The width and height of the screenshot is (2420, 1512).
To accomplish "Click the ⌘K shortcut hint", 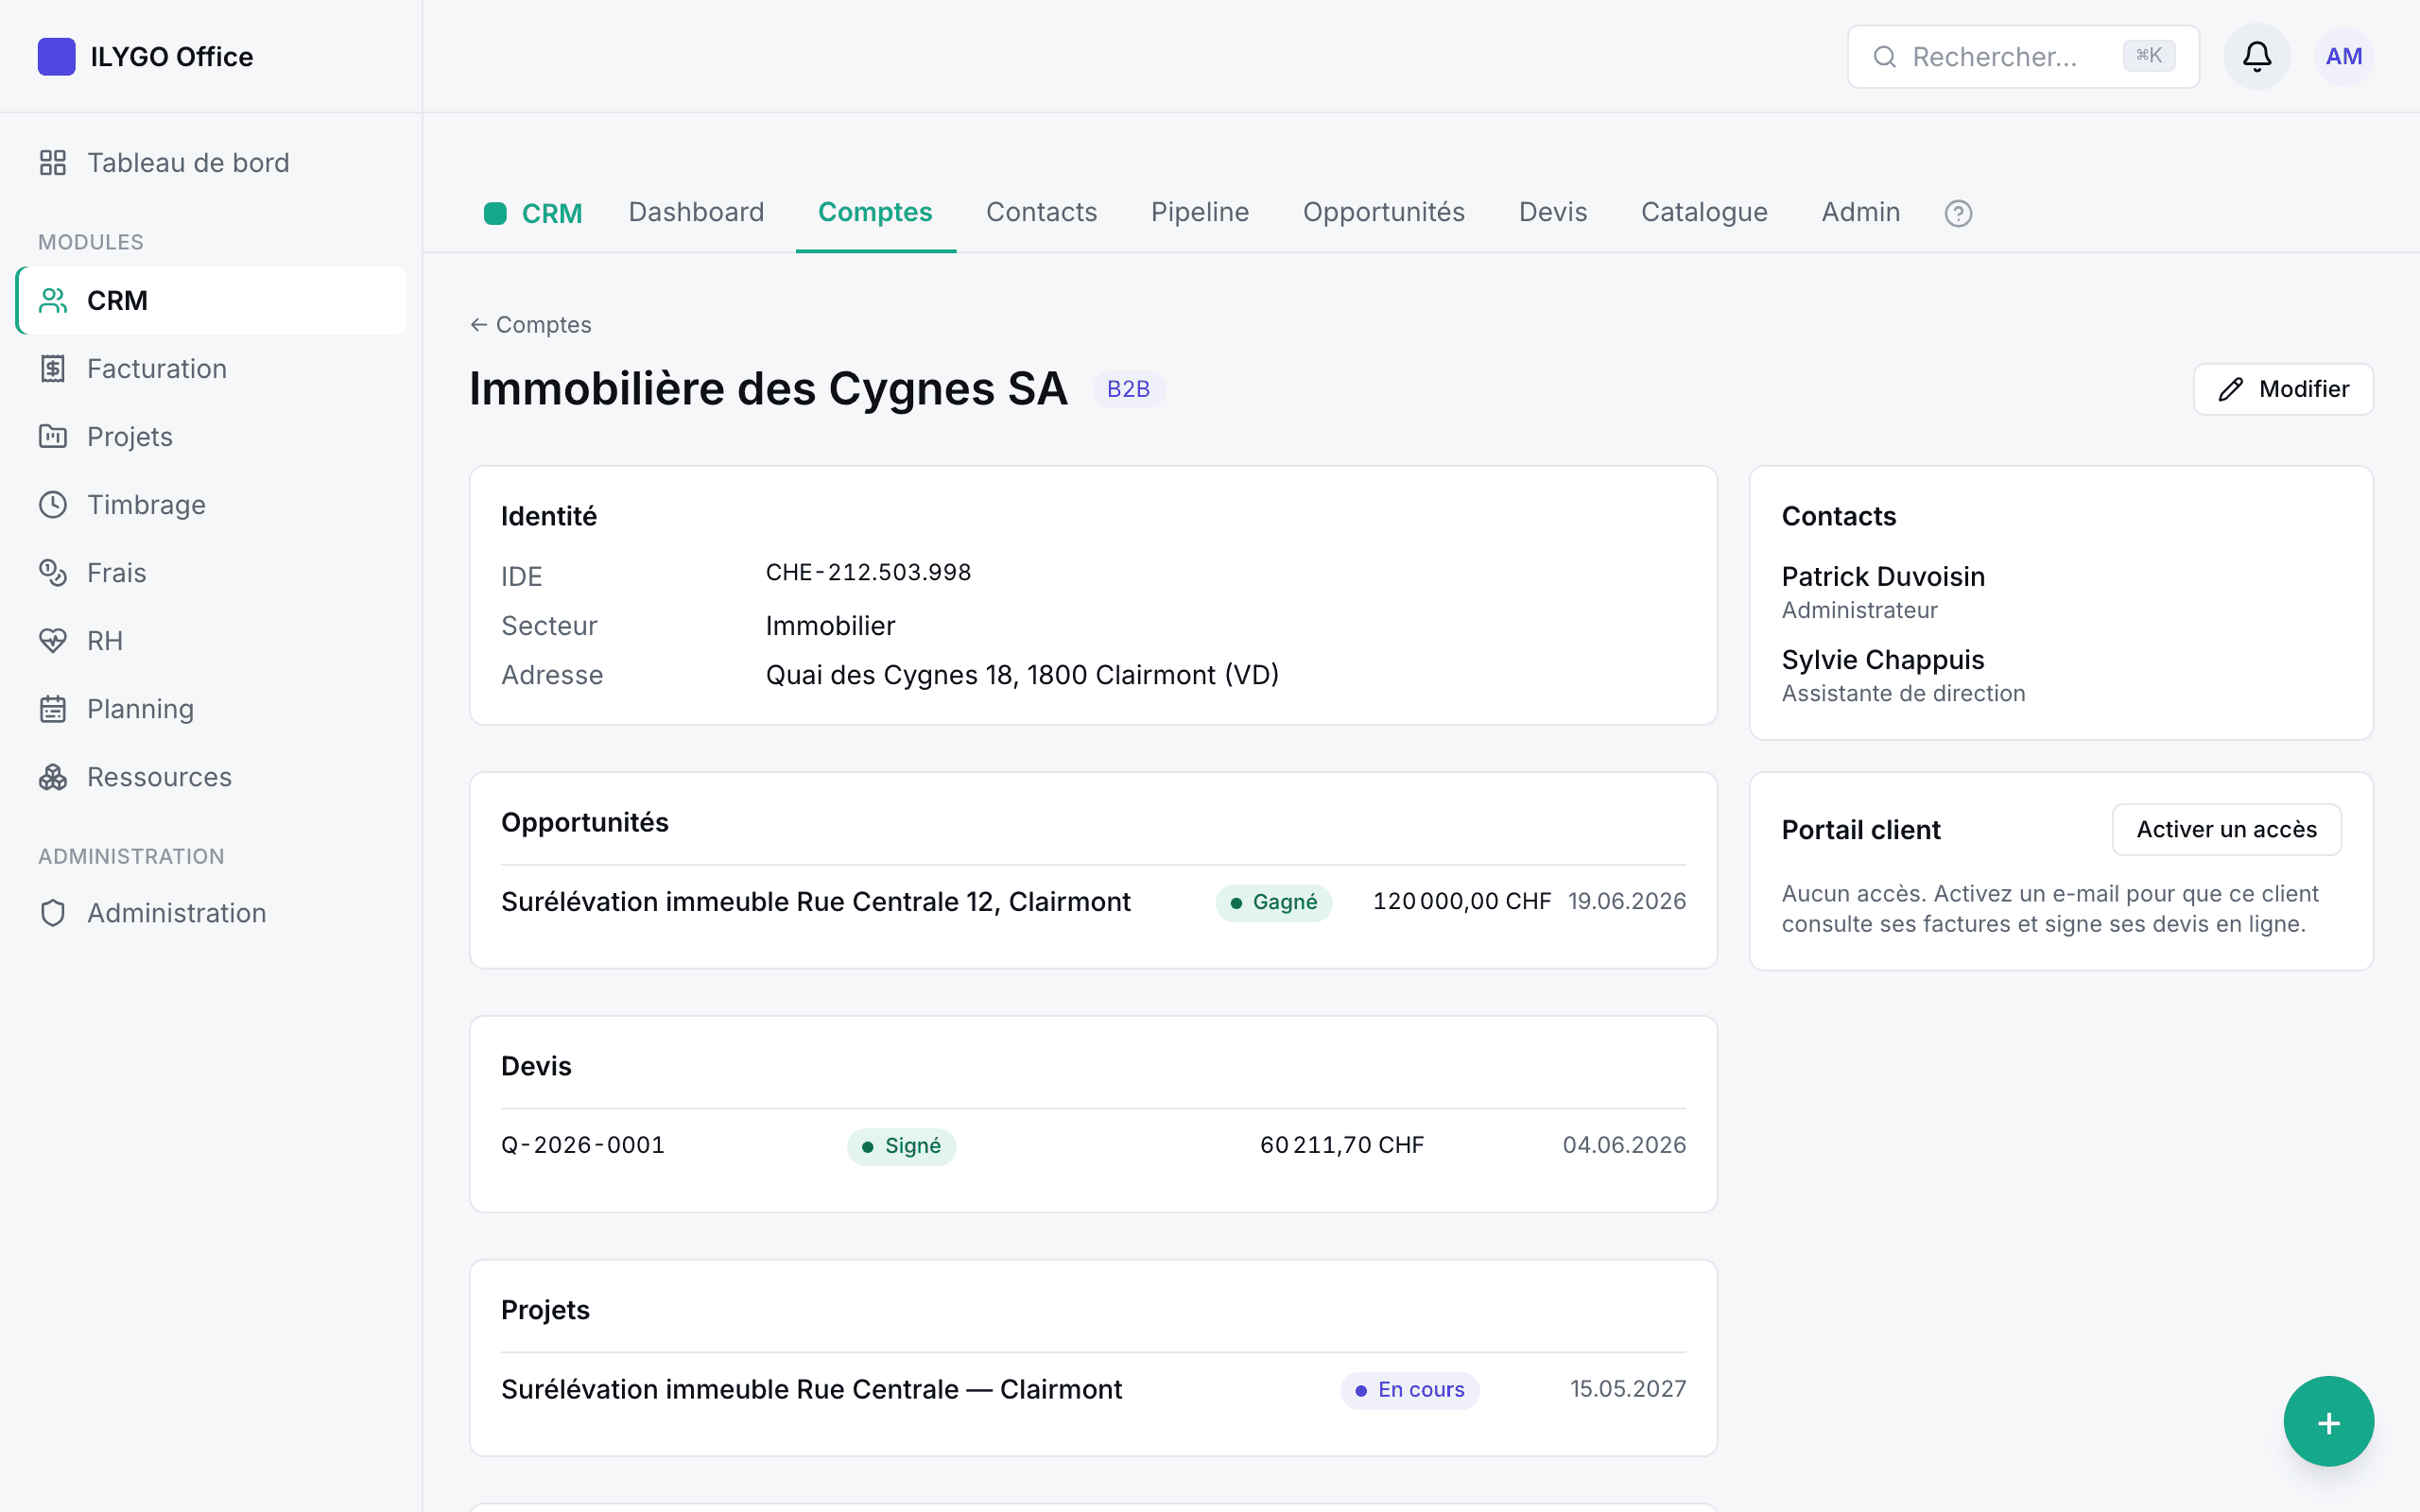I will [x=2148, y=56].
